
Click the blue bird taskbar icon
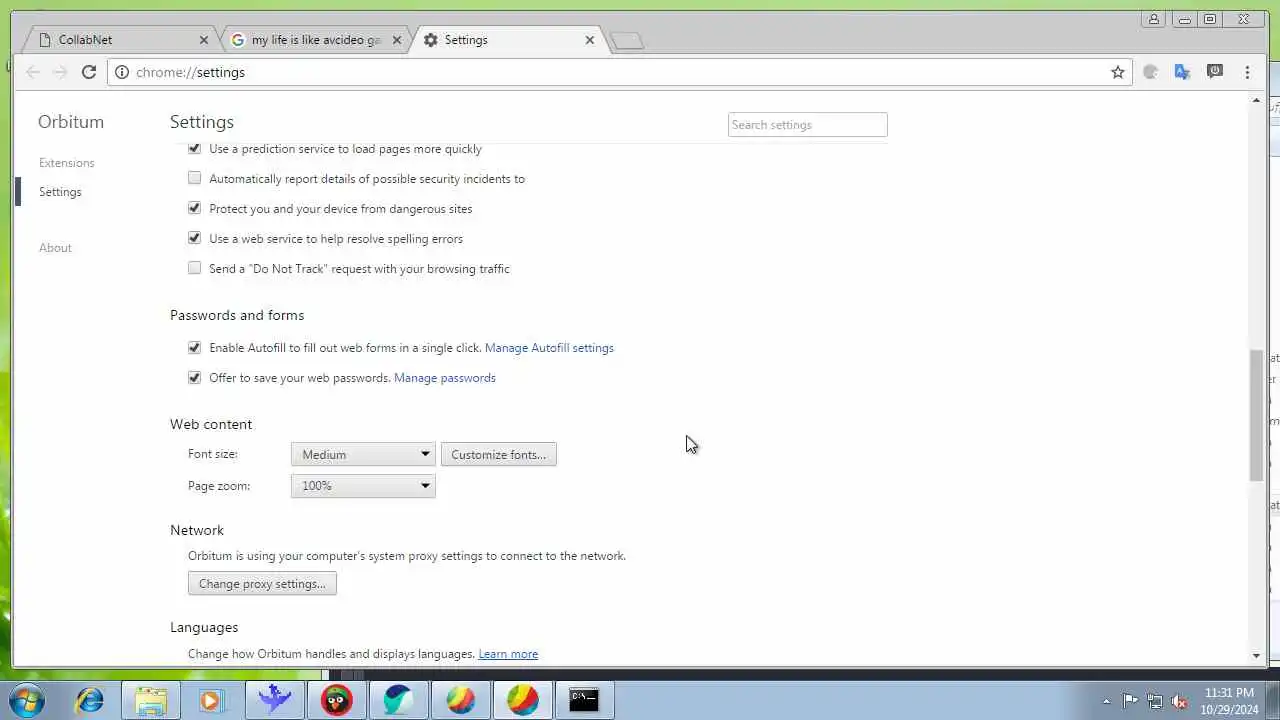point(274,700)
